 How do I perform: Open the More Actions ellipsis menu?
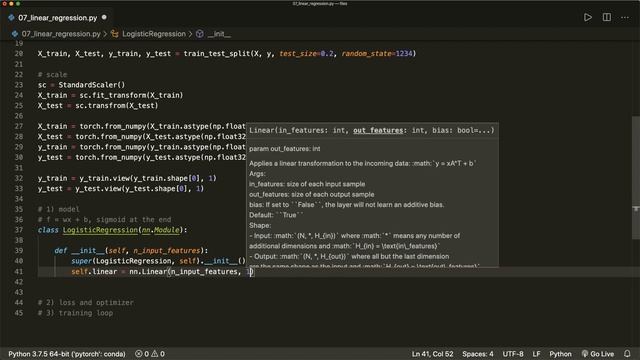[625, 18]
